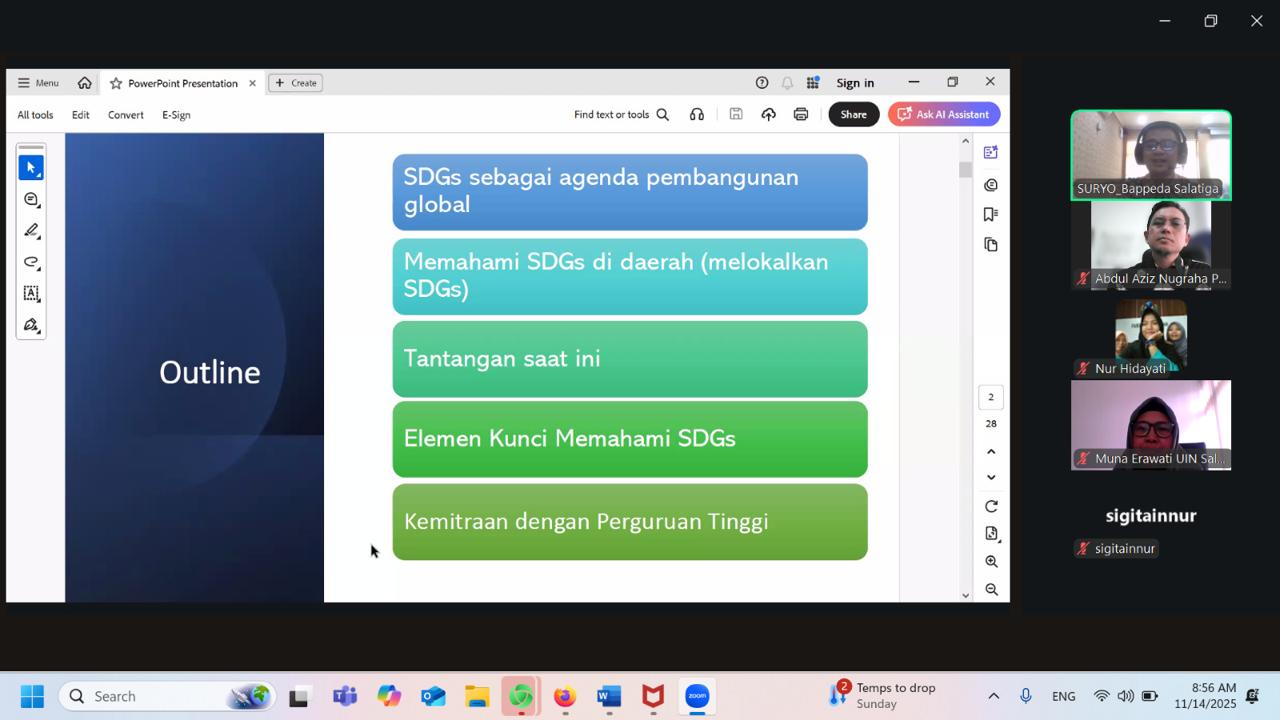Pick the freehand draw loop tool
The image size is (1280, 720).
tap(31, 263)
